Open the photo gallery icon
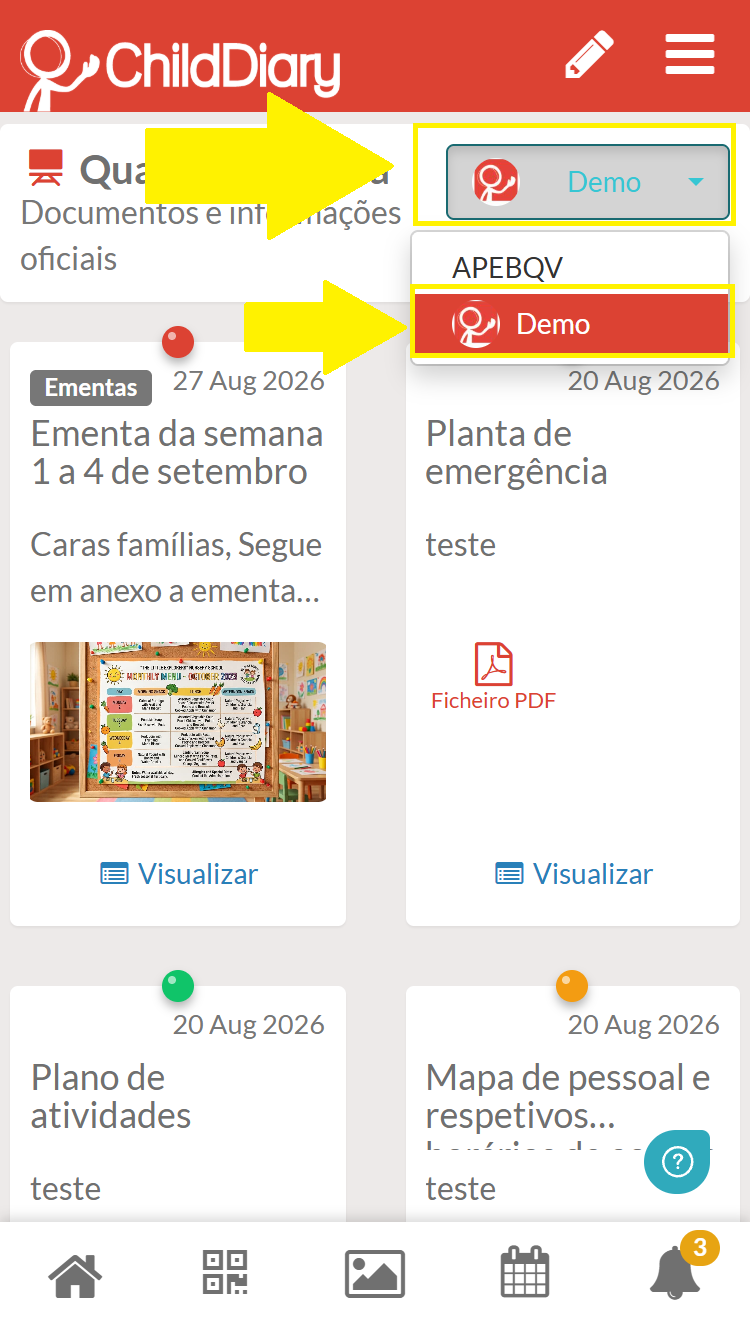 tap(375, 1275)
